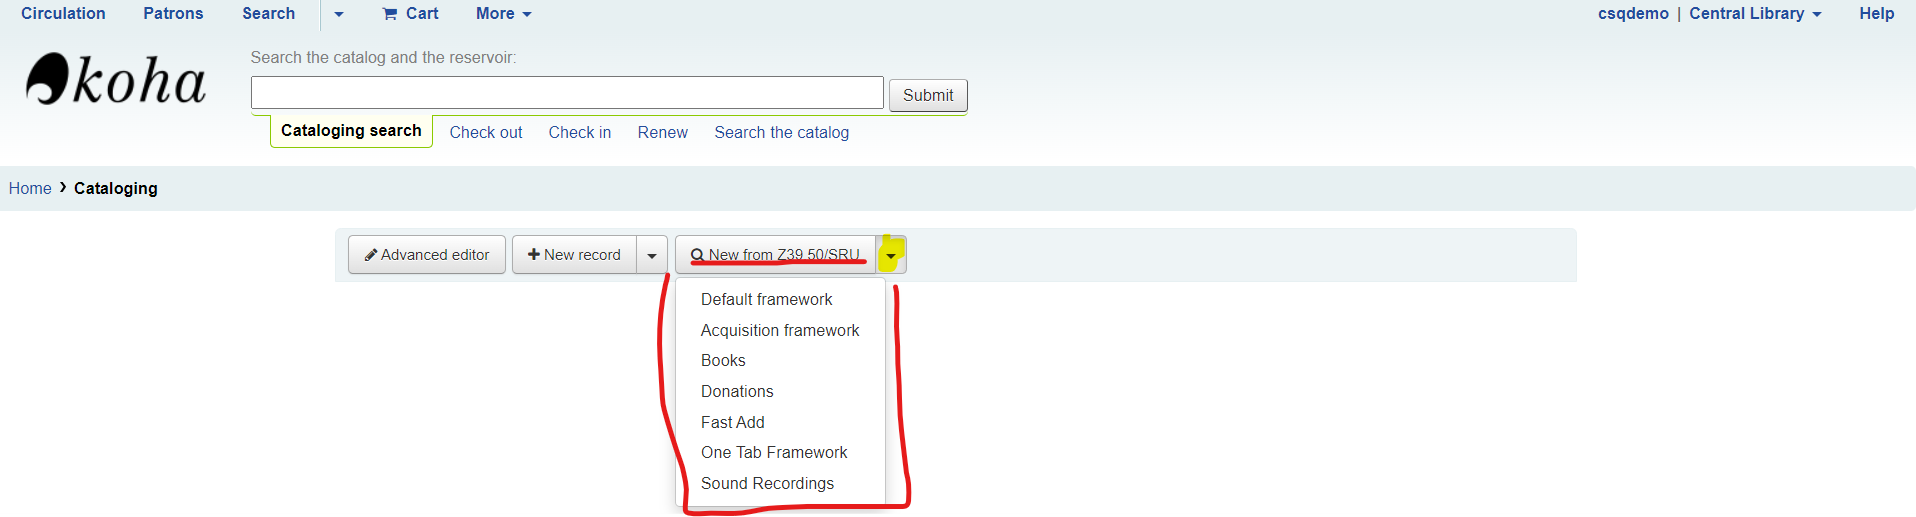Select Books framework

tap(723, 360)
